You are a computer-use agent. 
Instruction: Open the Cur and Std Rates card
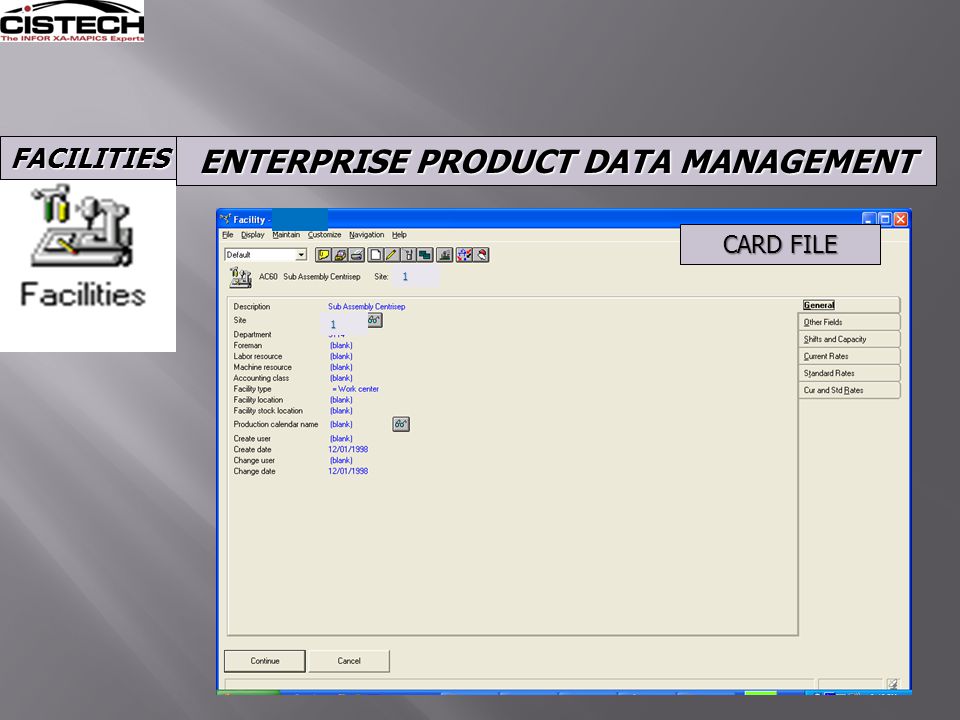point(850,390)
